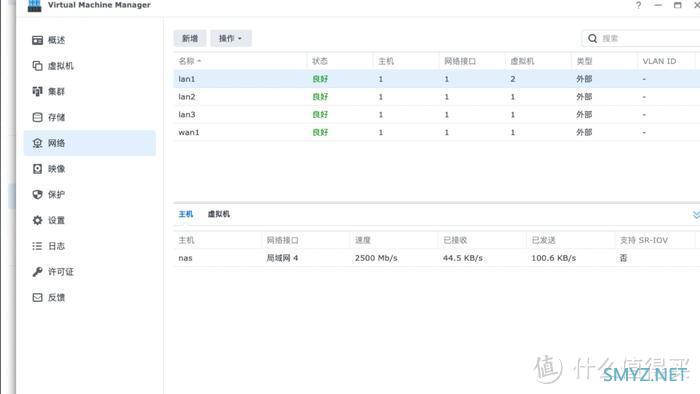Select the lan2 network row

[437, 97]
